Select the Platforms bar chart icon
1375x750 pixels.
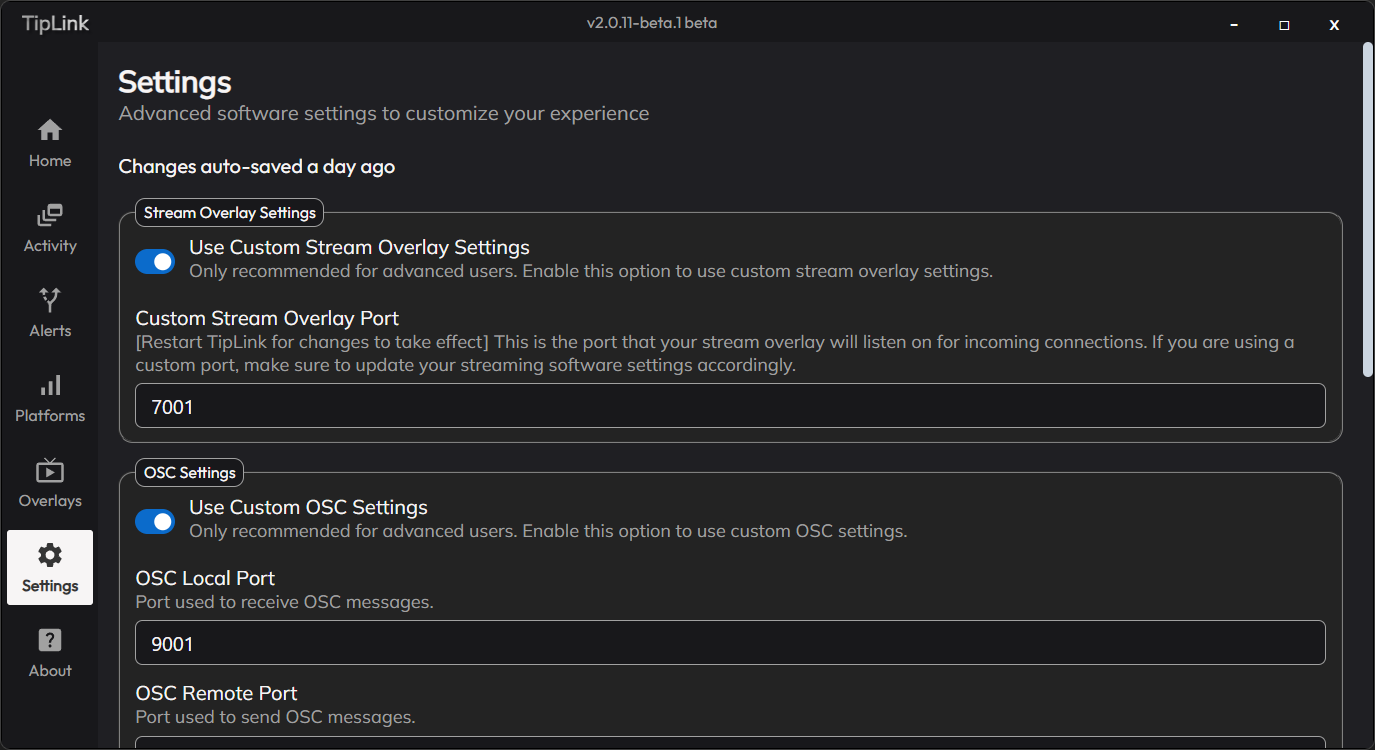50,385
